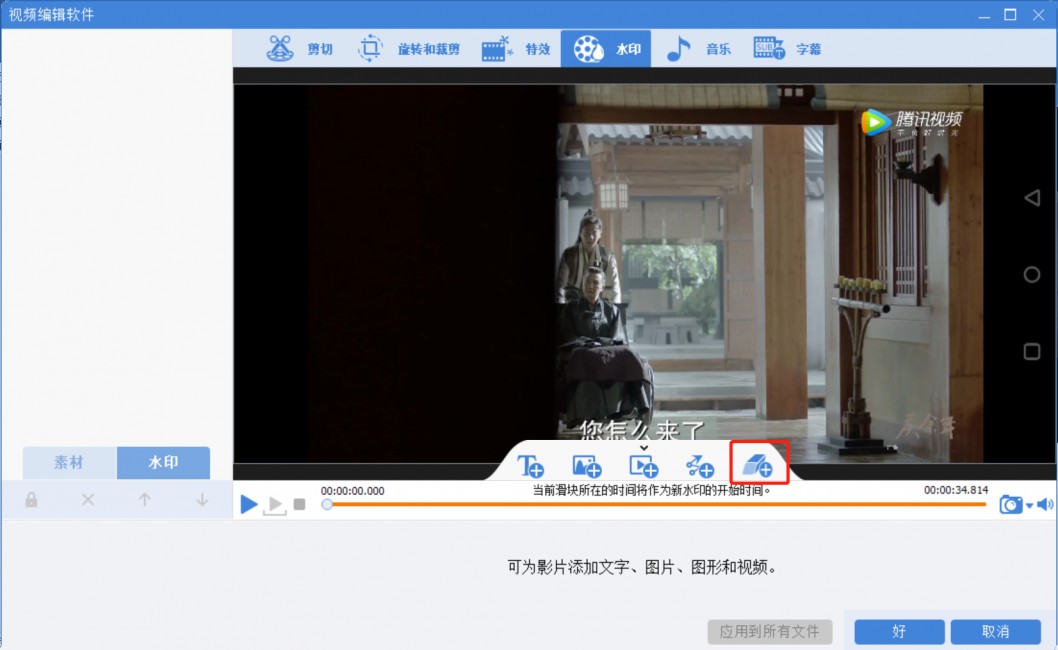Screen dimensions: 1058x650
Task: Switch to the 素材 panel tab
Action: coord(69,462)
